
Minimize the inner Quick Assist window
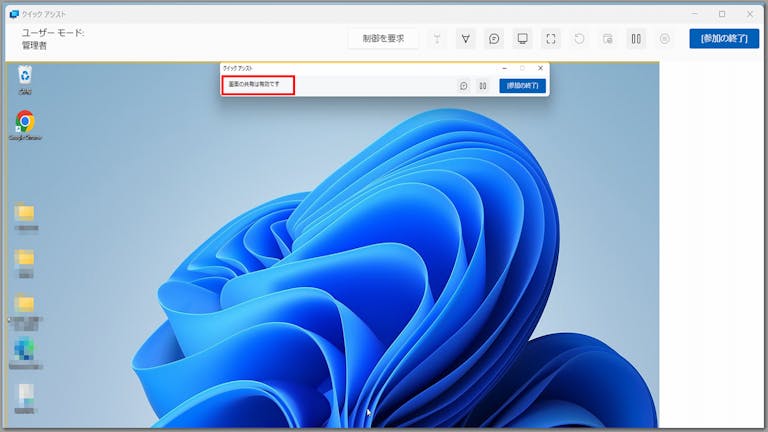tap(504, 68)
